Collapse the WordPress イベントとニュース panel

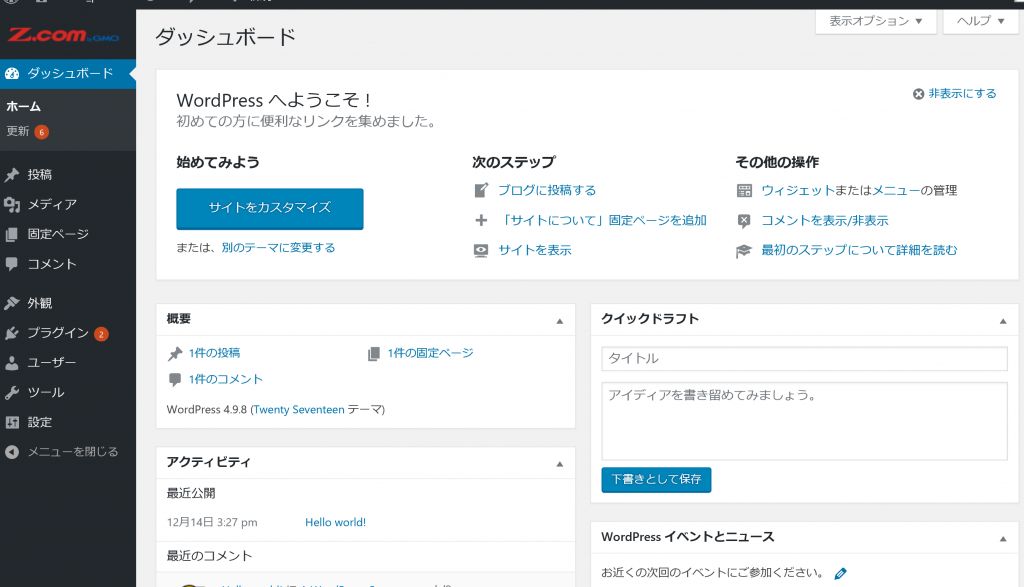tap(1003, 539)
